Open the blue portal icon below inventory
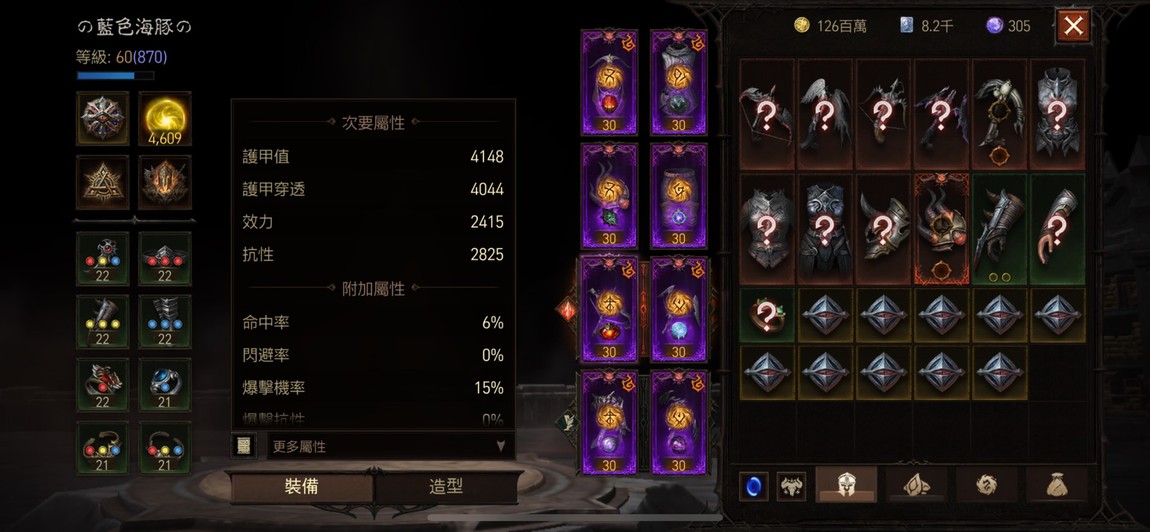 pyautogui.click(x=752, y=486)
